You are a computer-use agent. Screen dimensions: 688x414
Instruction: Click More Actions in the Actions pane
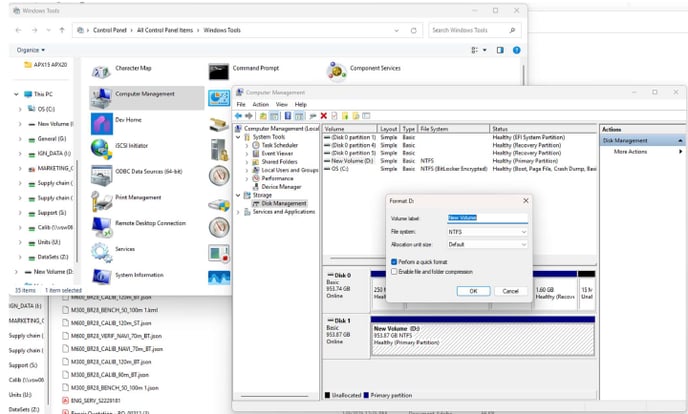(630, 151)
